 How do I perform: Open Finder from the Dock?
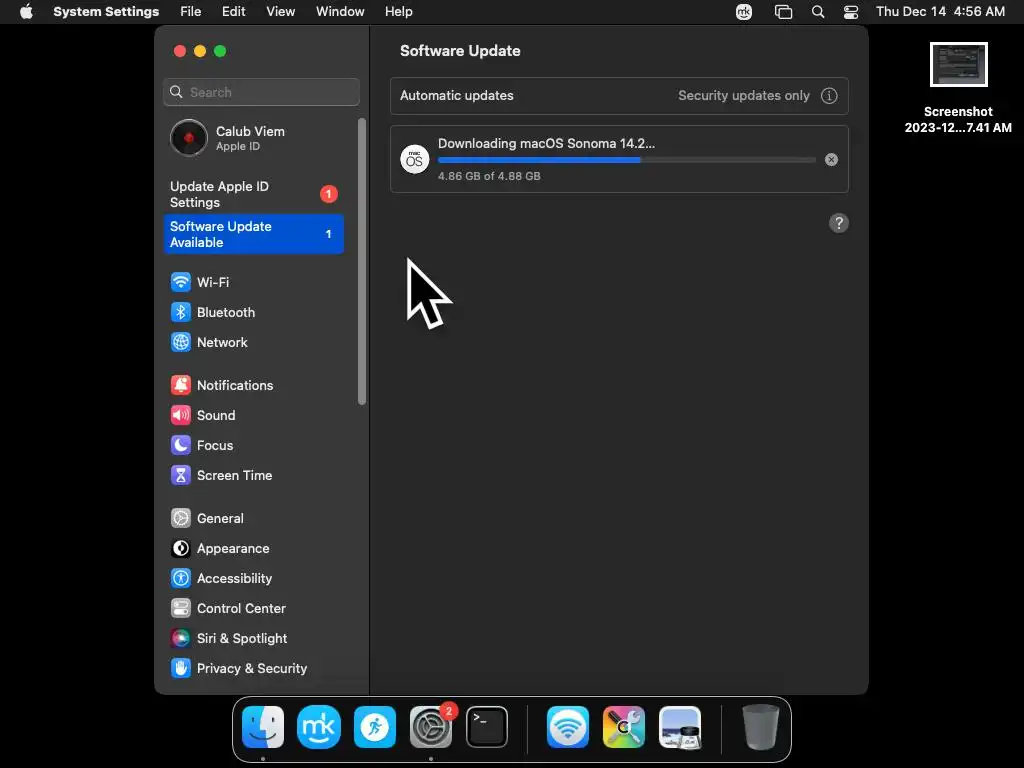pos(263,727)
